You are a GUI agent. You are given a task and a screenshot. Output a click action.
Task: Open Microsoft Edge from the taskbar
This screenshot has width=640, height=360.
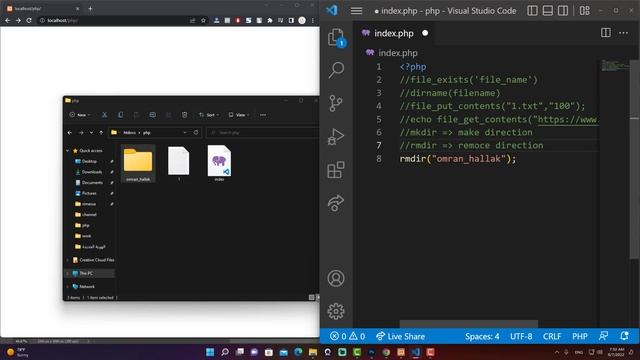coord(298,352)
